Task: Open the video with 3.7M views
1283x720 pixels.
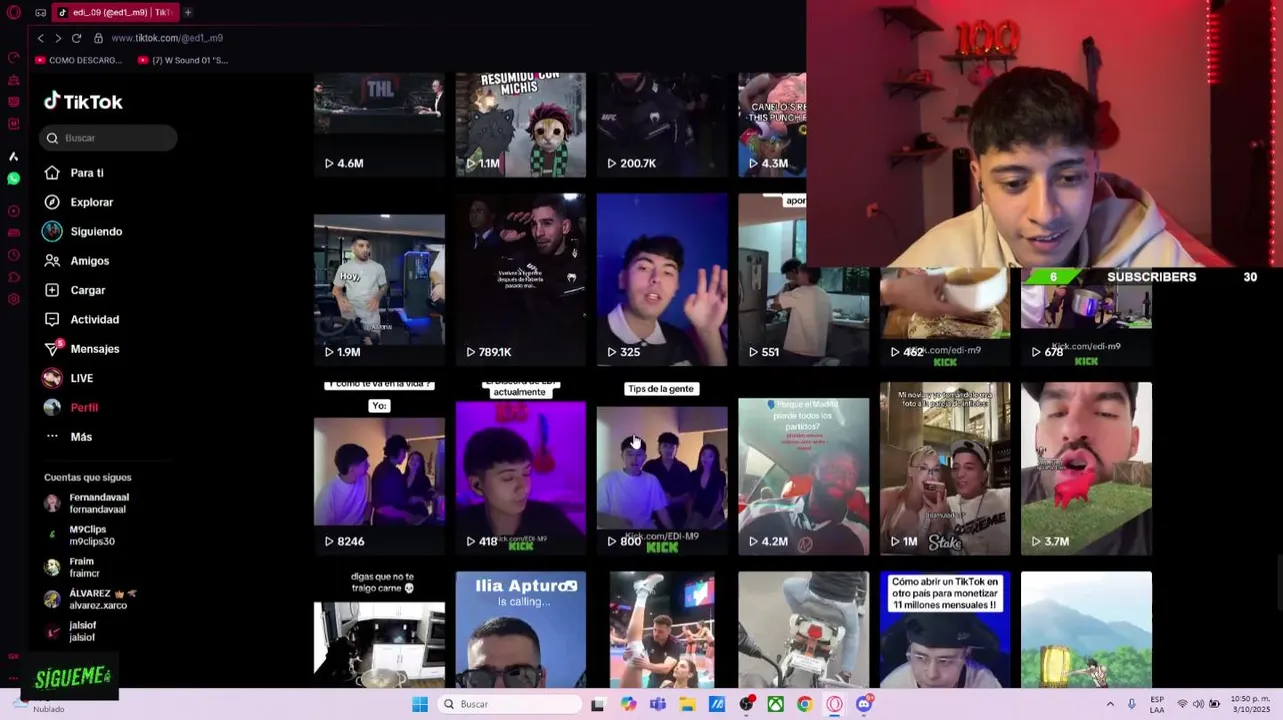Action: (1086, 468)
